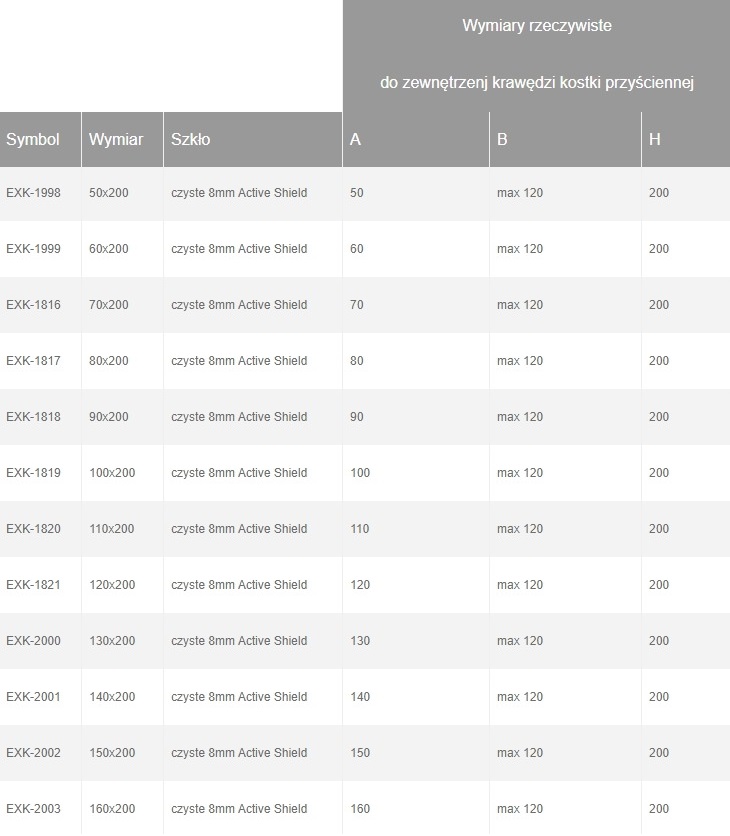The width and height of the screenshot is (730, 836).
Task: Click the Symbol column header
Action: [x=33, y=140]
